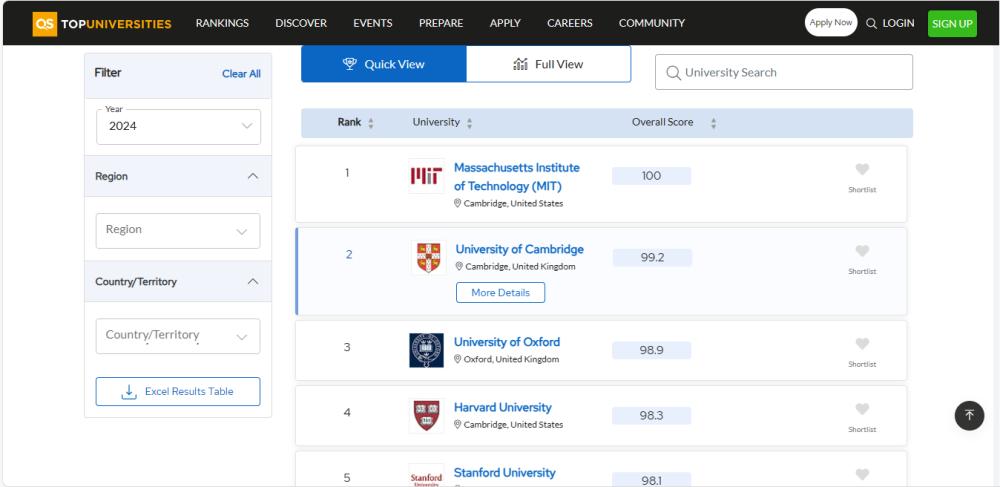Viewport: 1000px width, 487px height.
Task: Open the CAREERS menu
Action: tap(570, 23)
